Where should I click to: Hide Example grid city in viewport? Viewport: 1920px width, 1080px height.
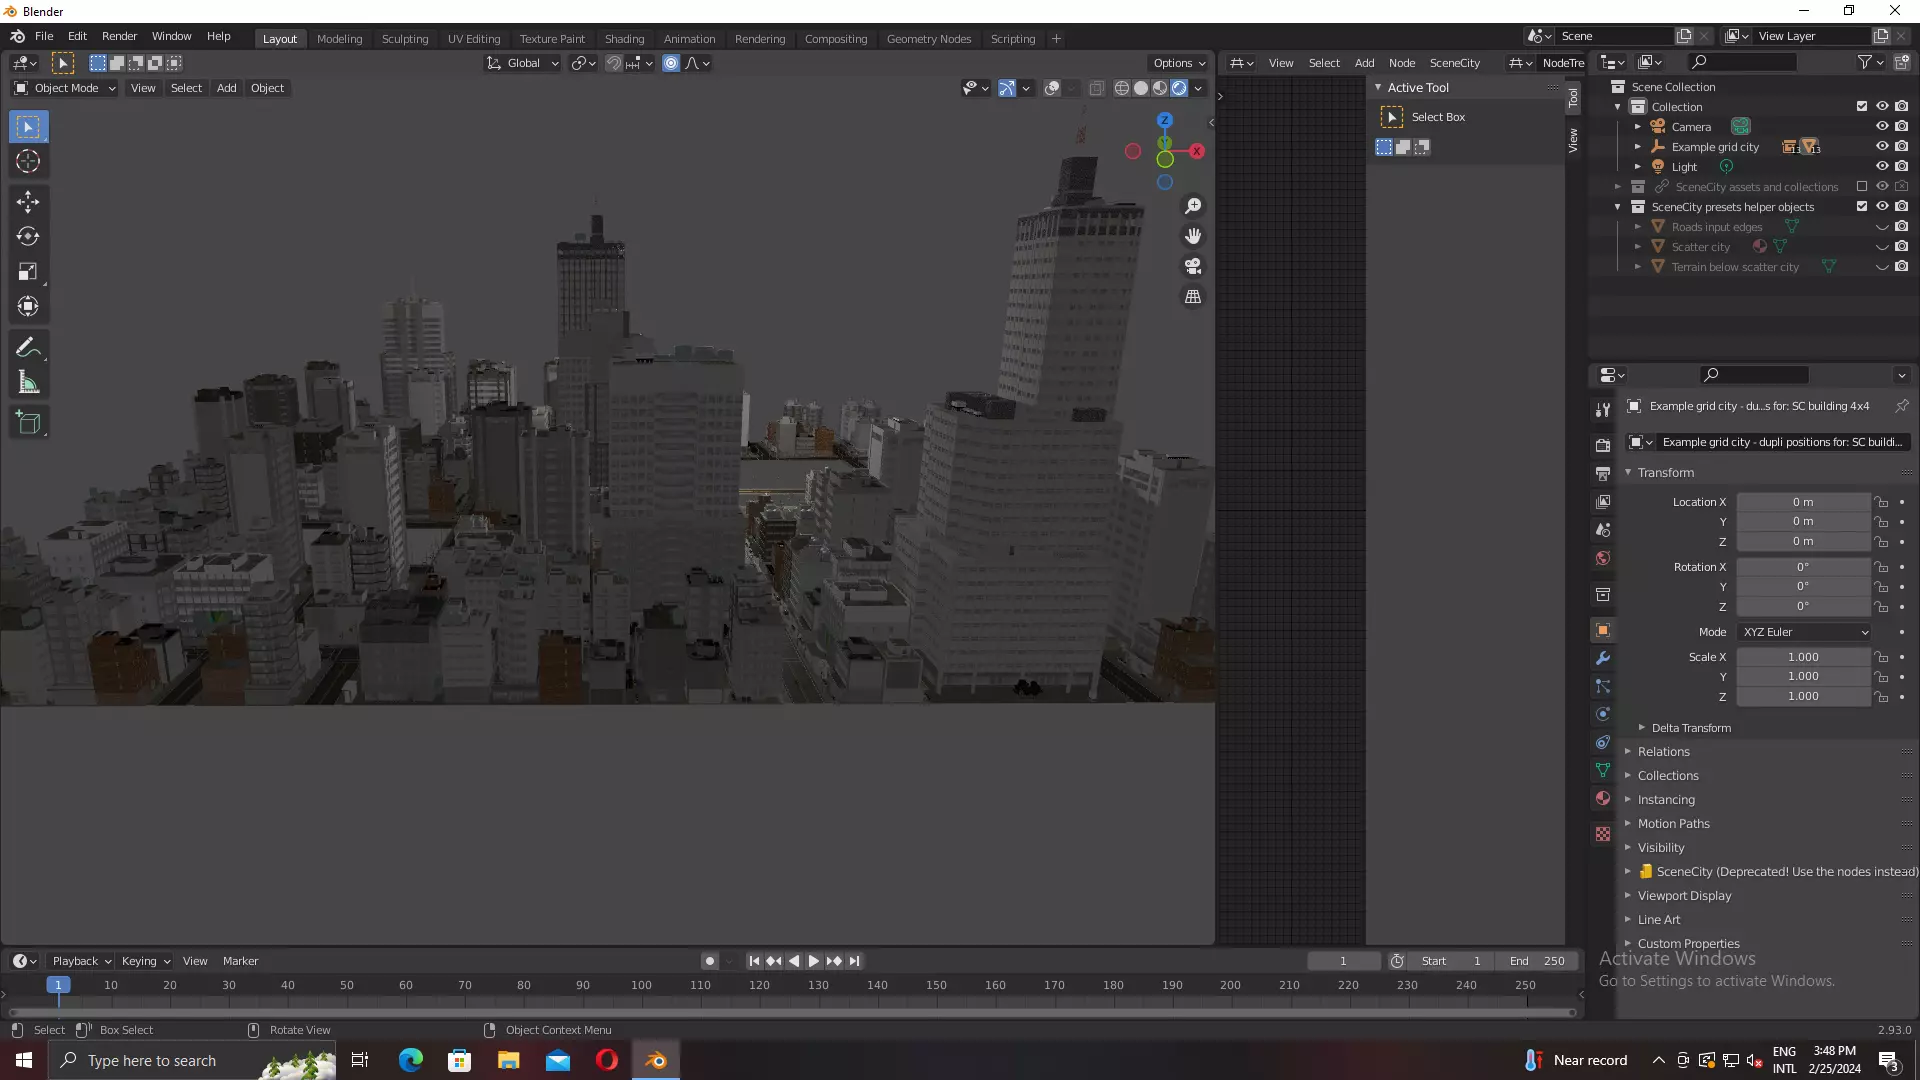click(x=1882, y=146)
